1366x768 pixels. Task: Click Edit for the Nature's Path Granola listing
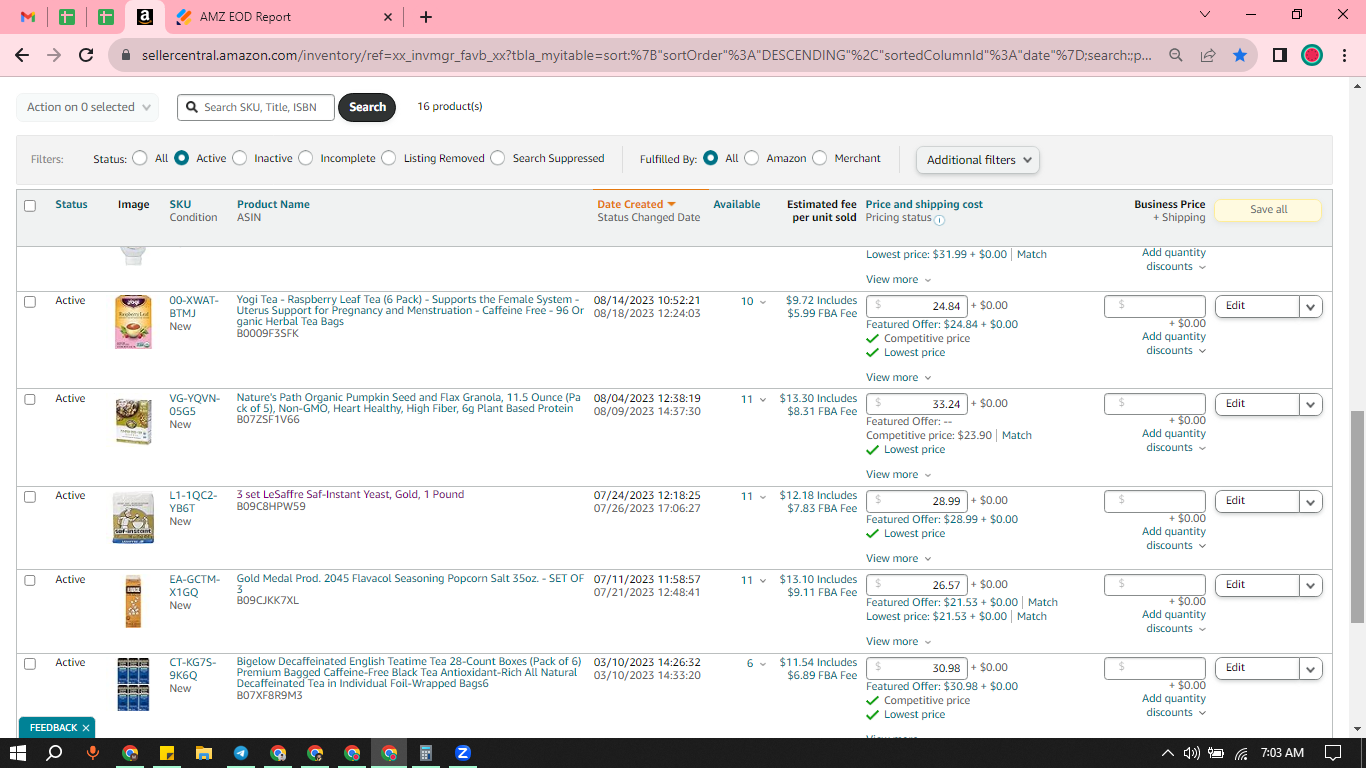point(1257,404)
